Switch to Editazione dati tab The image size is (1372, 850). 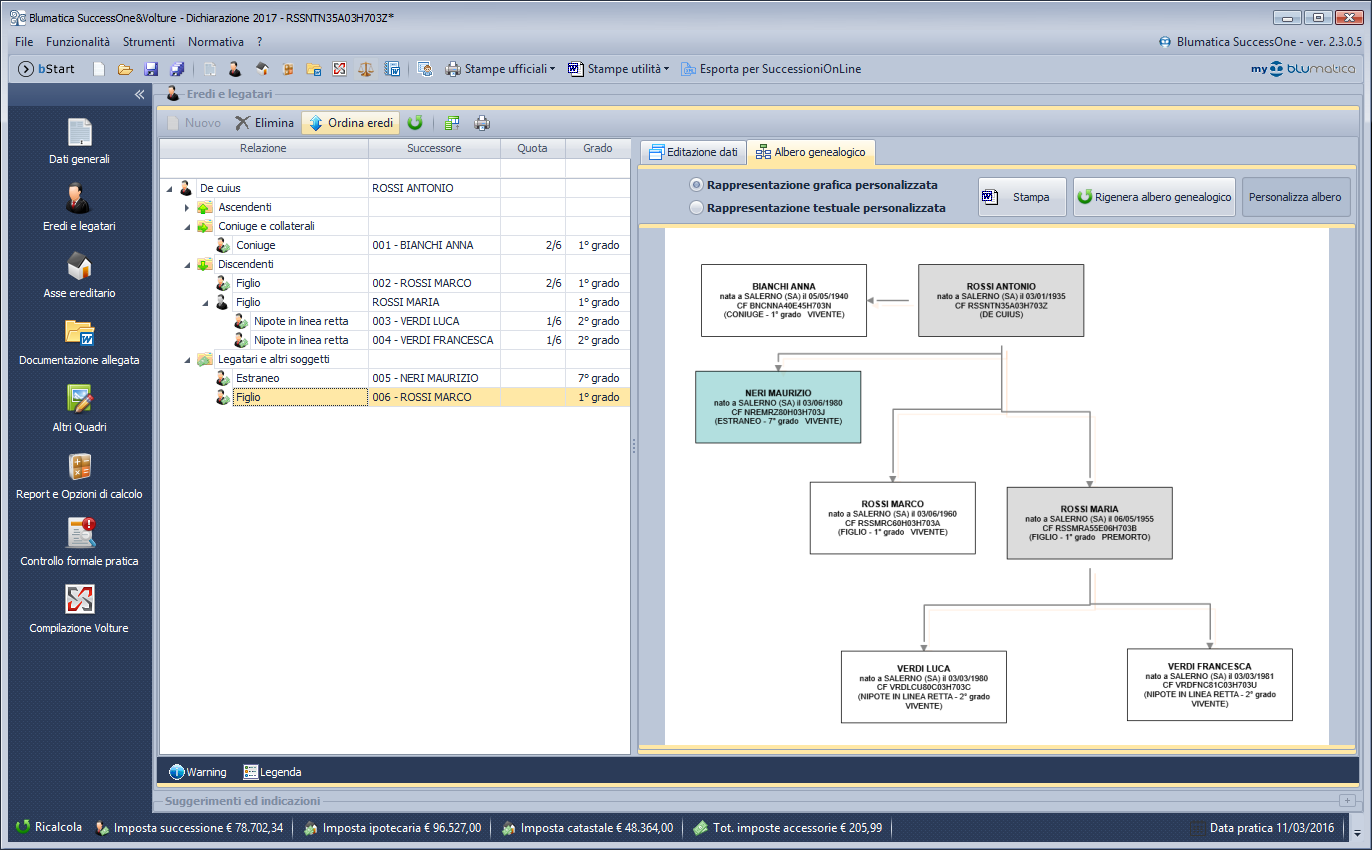[x=693, y=152]
